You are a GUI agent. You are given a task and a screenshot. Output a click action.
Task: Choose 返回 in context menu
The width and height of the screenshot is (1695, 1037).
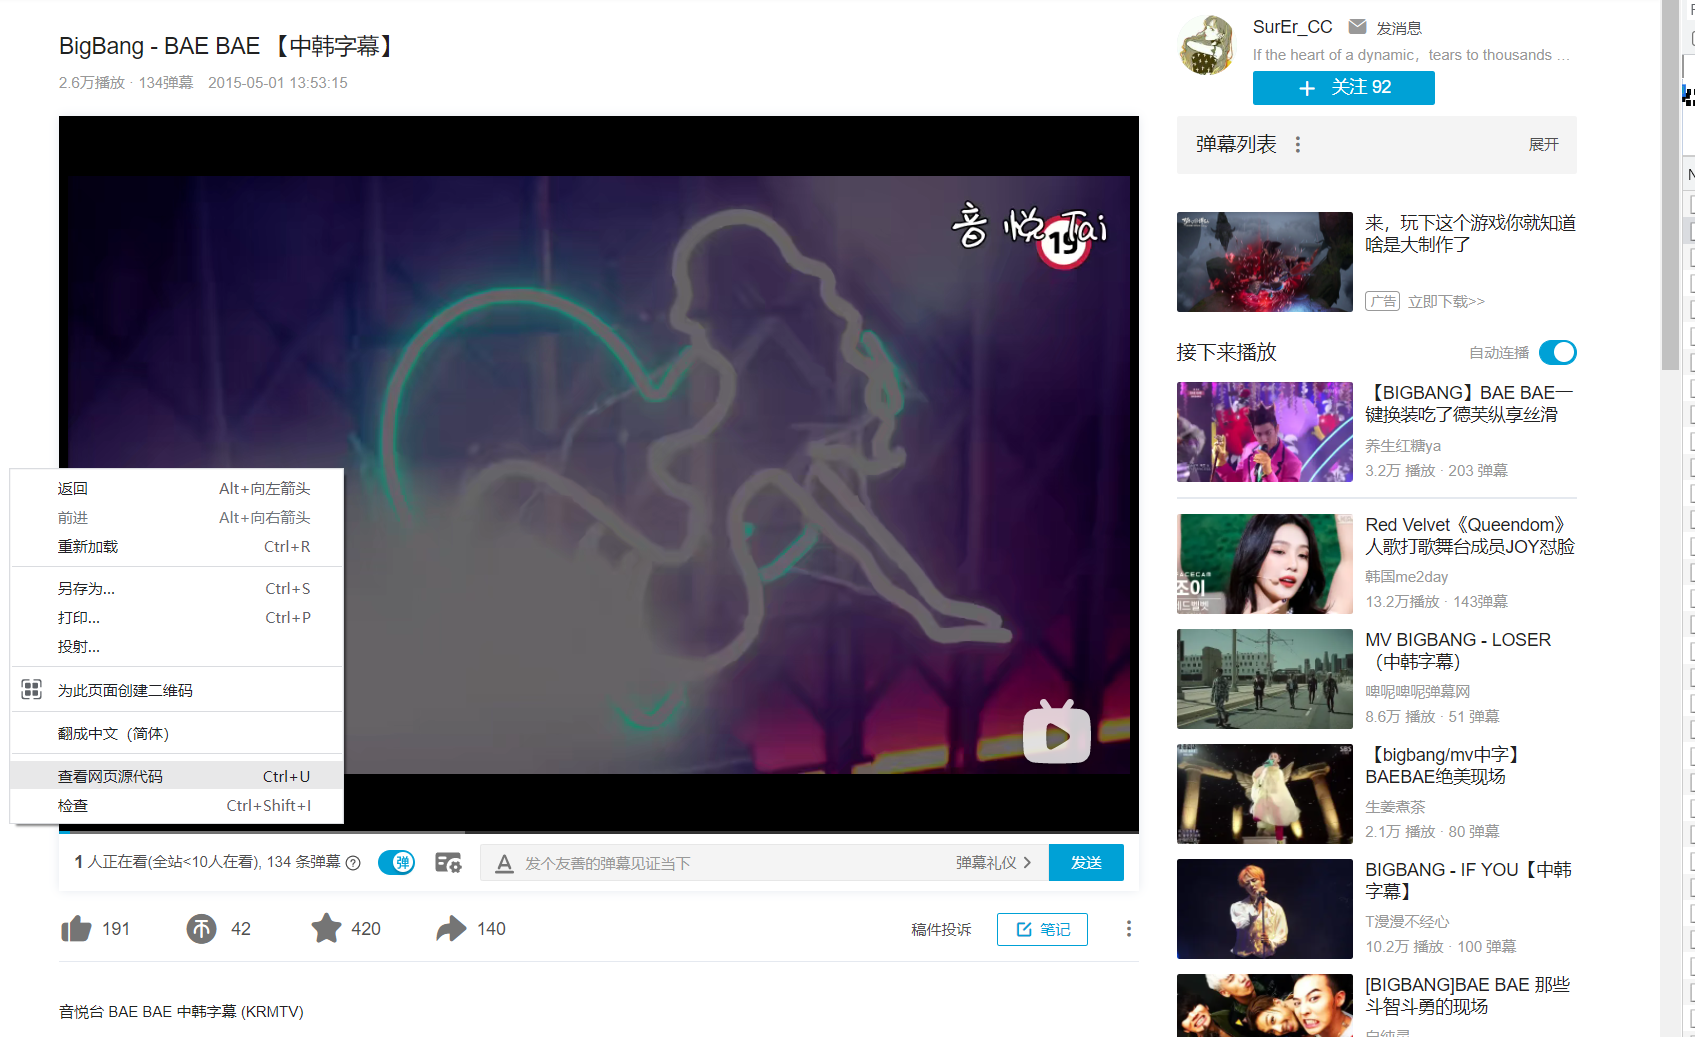[x=177, y=488]
